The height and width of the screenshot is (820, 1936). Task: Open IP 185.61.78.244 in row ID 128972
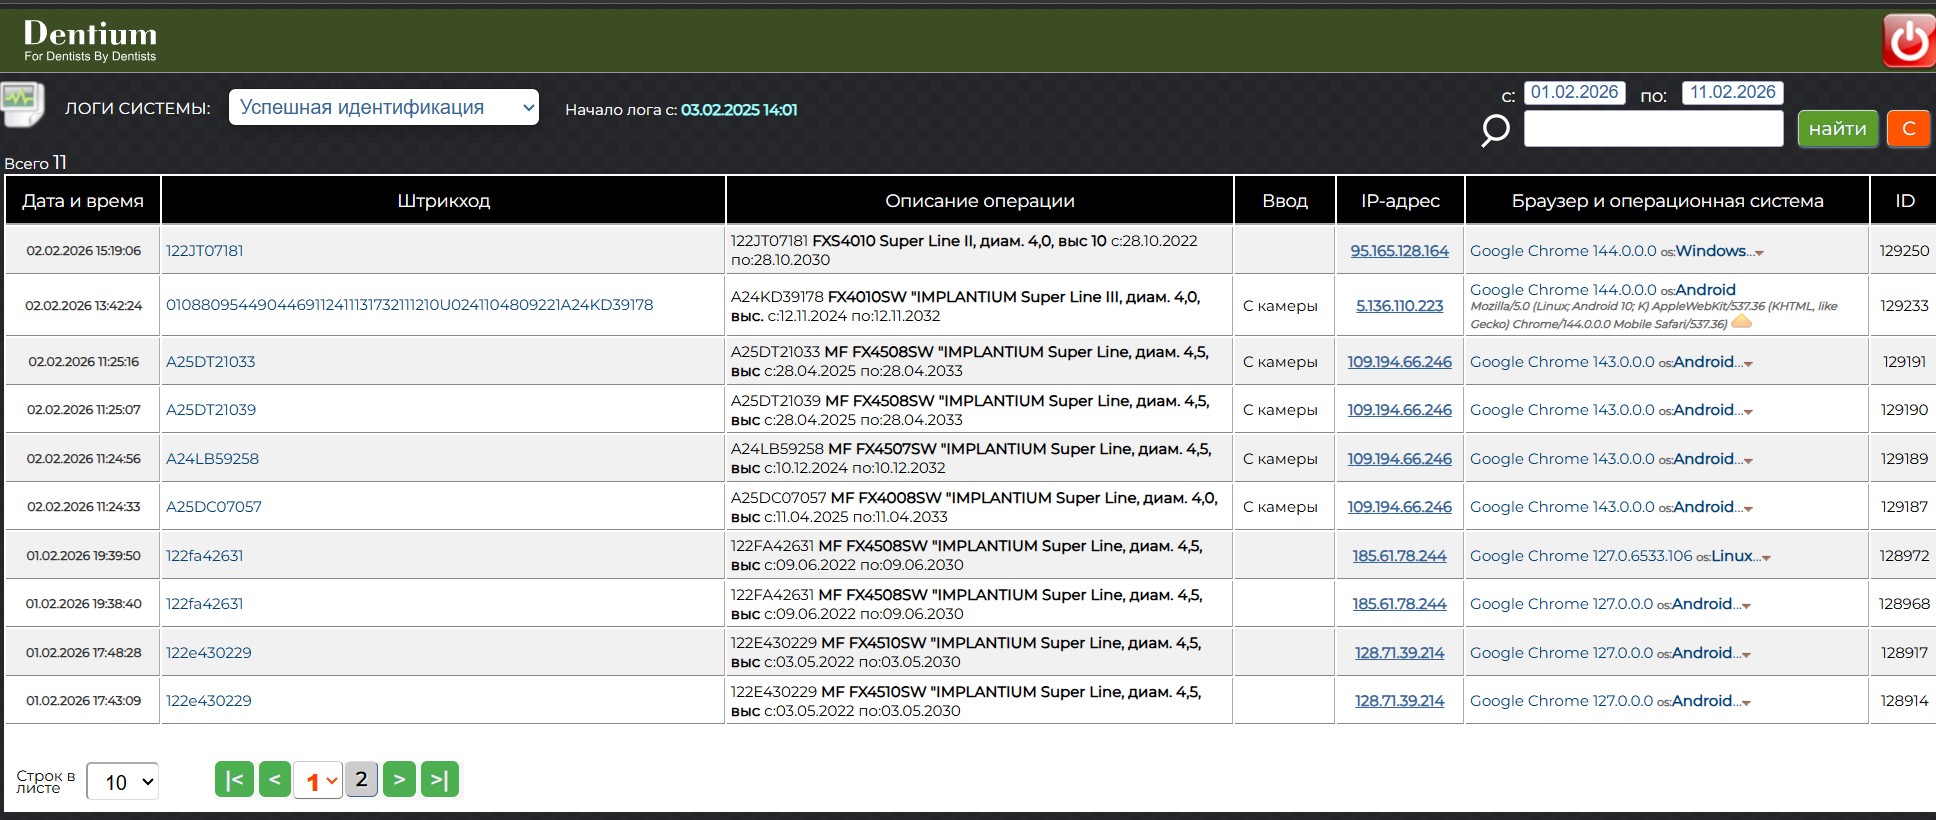pyautogui.click(x=1400, y=555)
